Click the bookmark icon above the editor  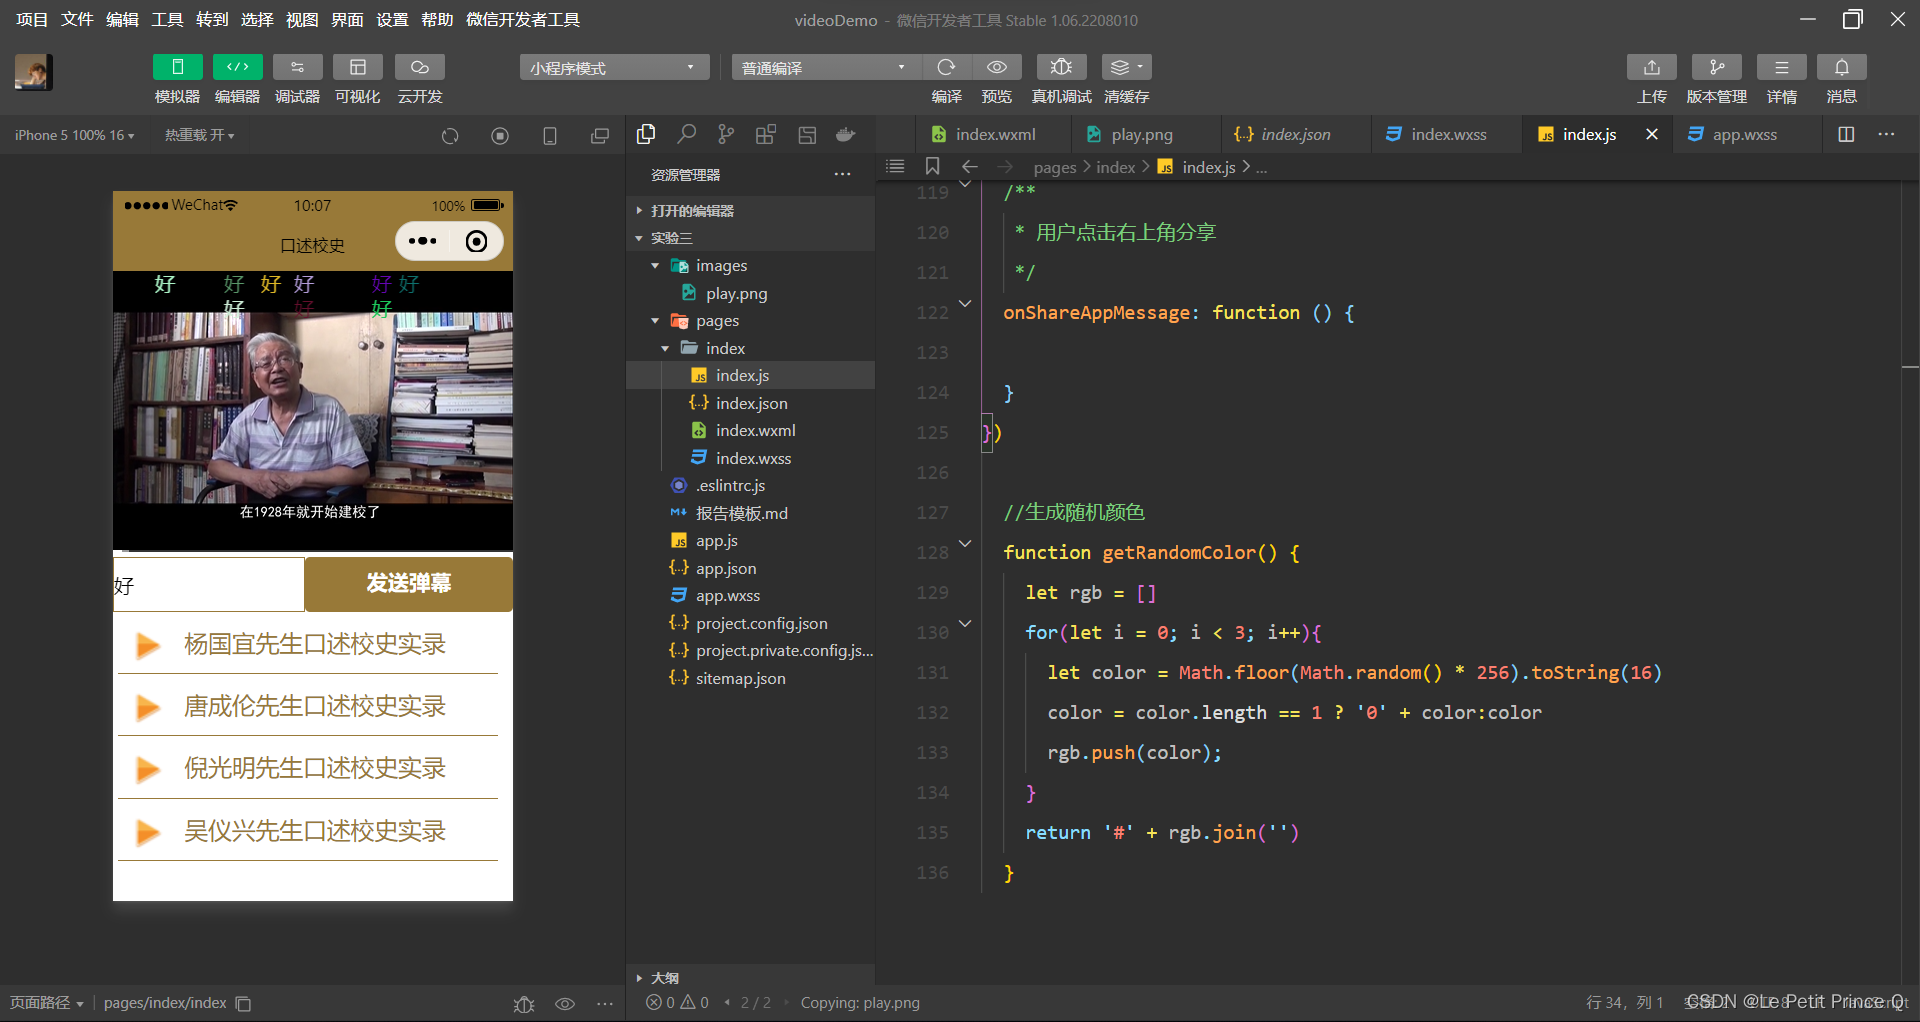point(933,166)
